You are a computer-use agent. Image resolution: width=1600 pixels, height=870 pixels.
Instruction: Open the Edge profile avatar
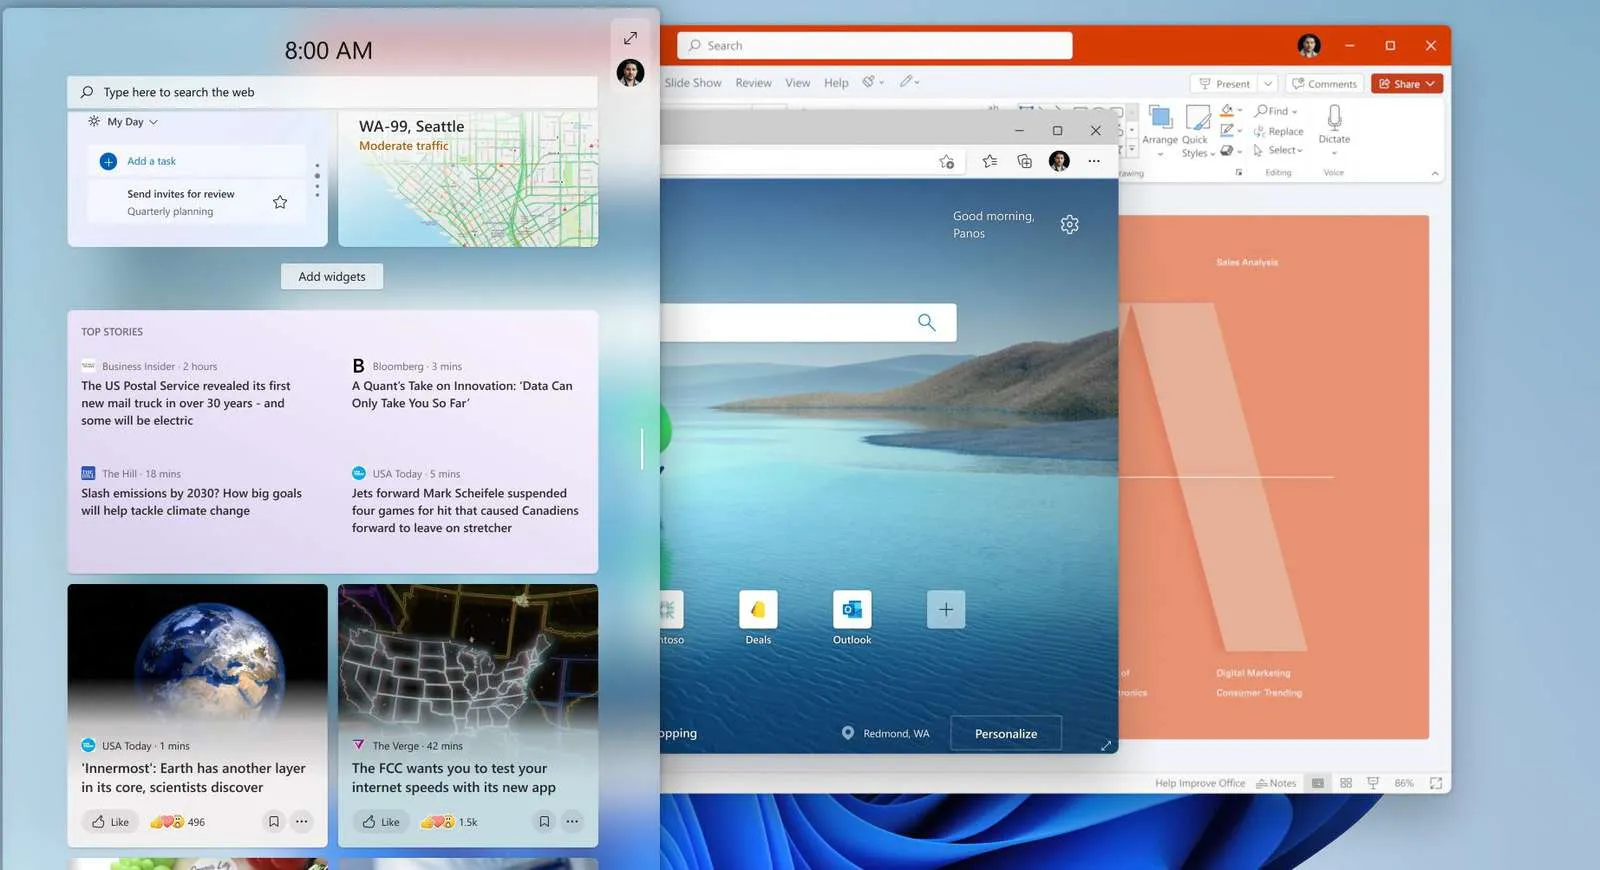pyautogui.click(x=1059, y=161)
